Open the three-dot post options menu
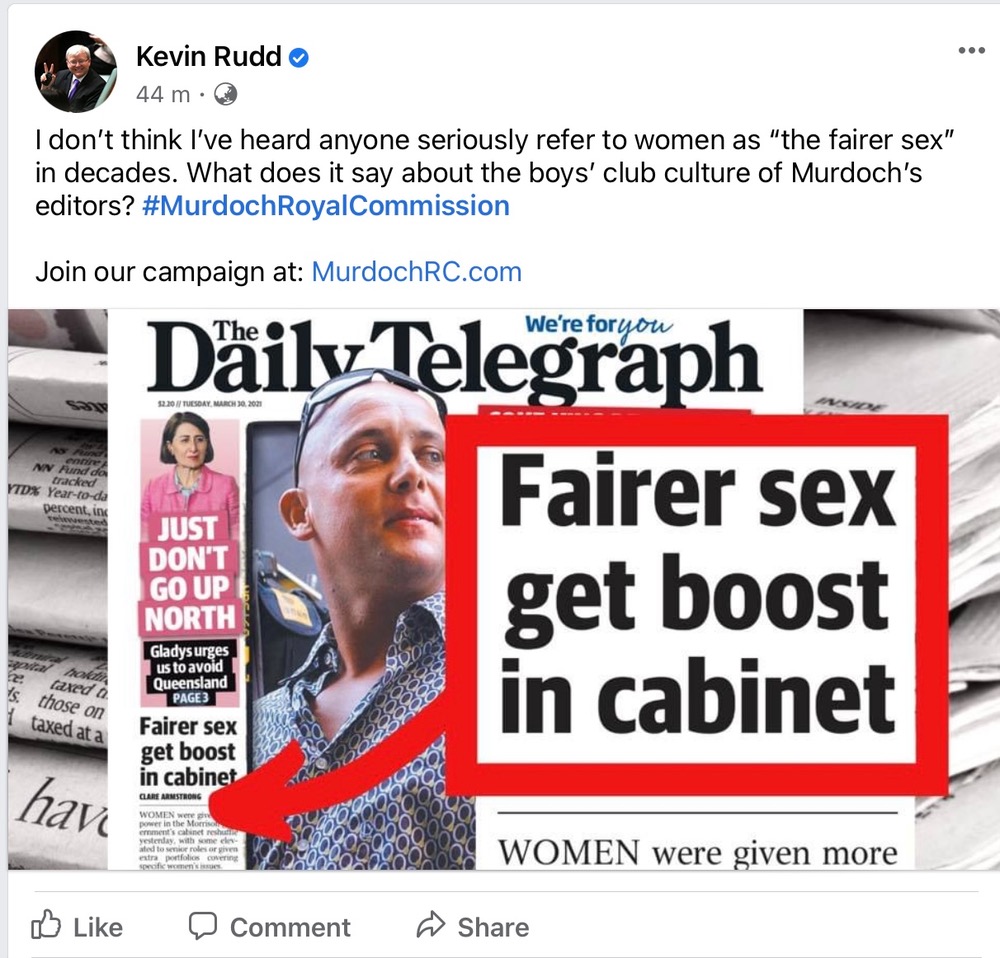Screen dimensions: 1000x958 (971, 50)
